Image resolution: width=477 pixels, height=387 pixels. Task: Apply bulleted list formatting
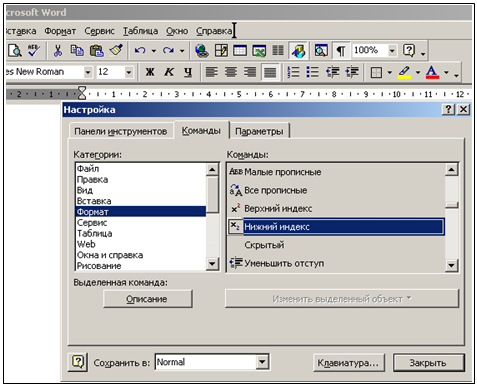point(313,72)
